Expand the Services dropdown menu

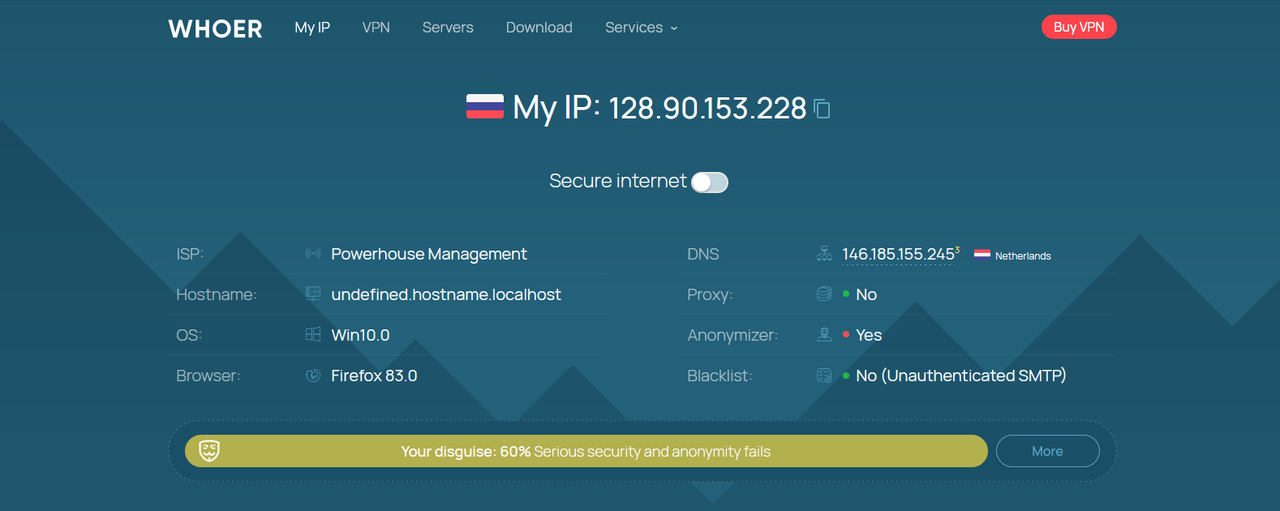(641, 28)
